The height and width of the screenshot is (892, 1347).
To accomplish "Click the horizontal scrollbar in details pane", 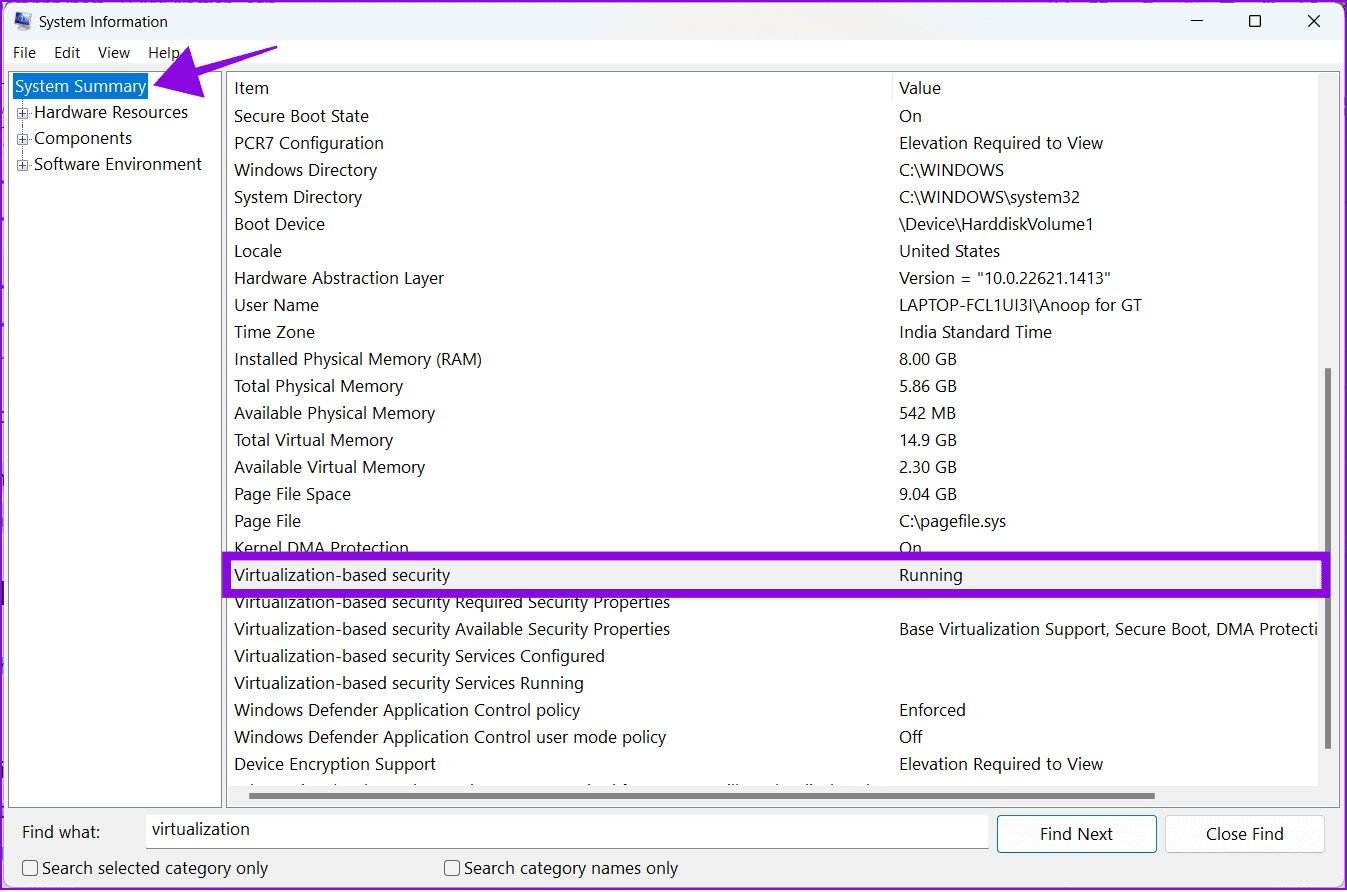I will click(x=700, y=796).
